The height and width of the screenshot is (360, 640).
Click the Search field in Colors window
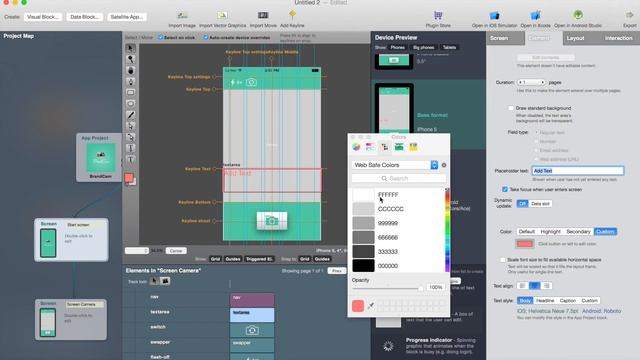pyautogui.click(x=398, y=178)
